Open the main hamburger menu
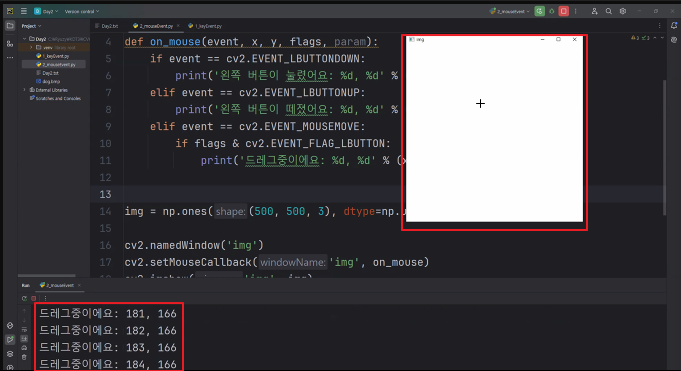The width and height of the screenshot is (681, 371). point(24,11)
